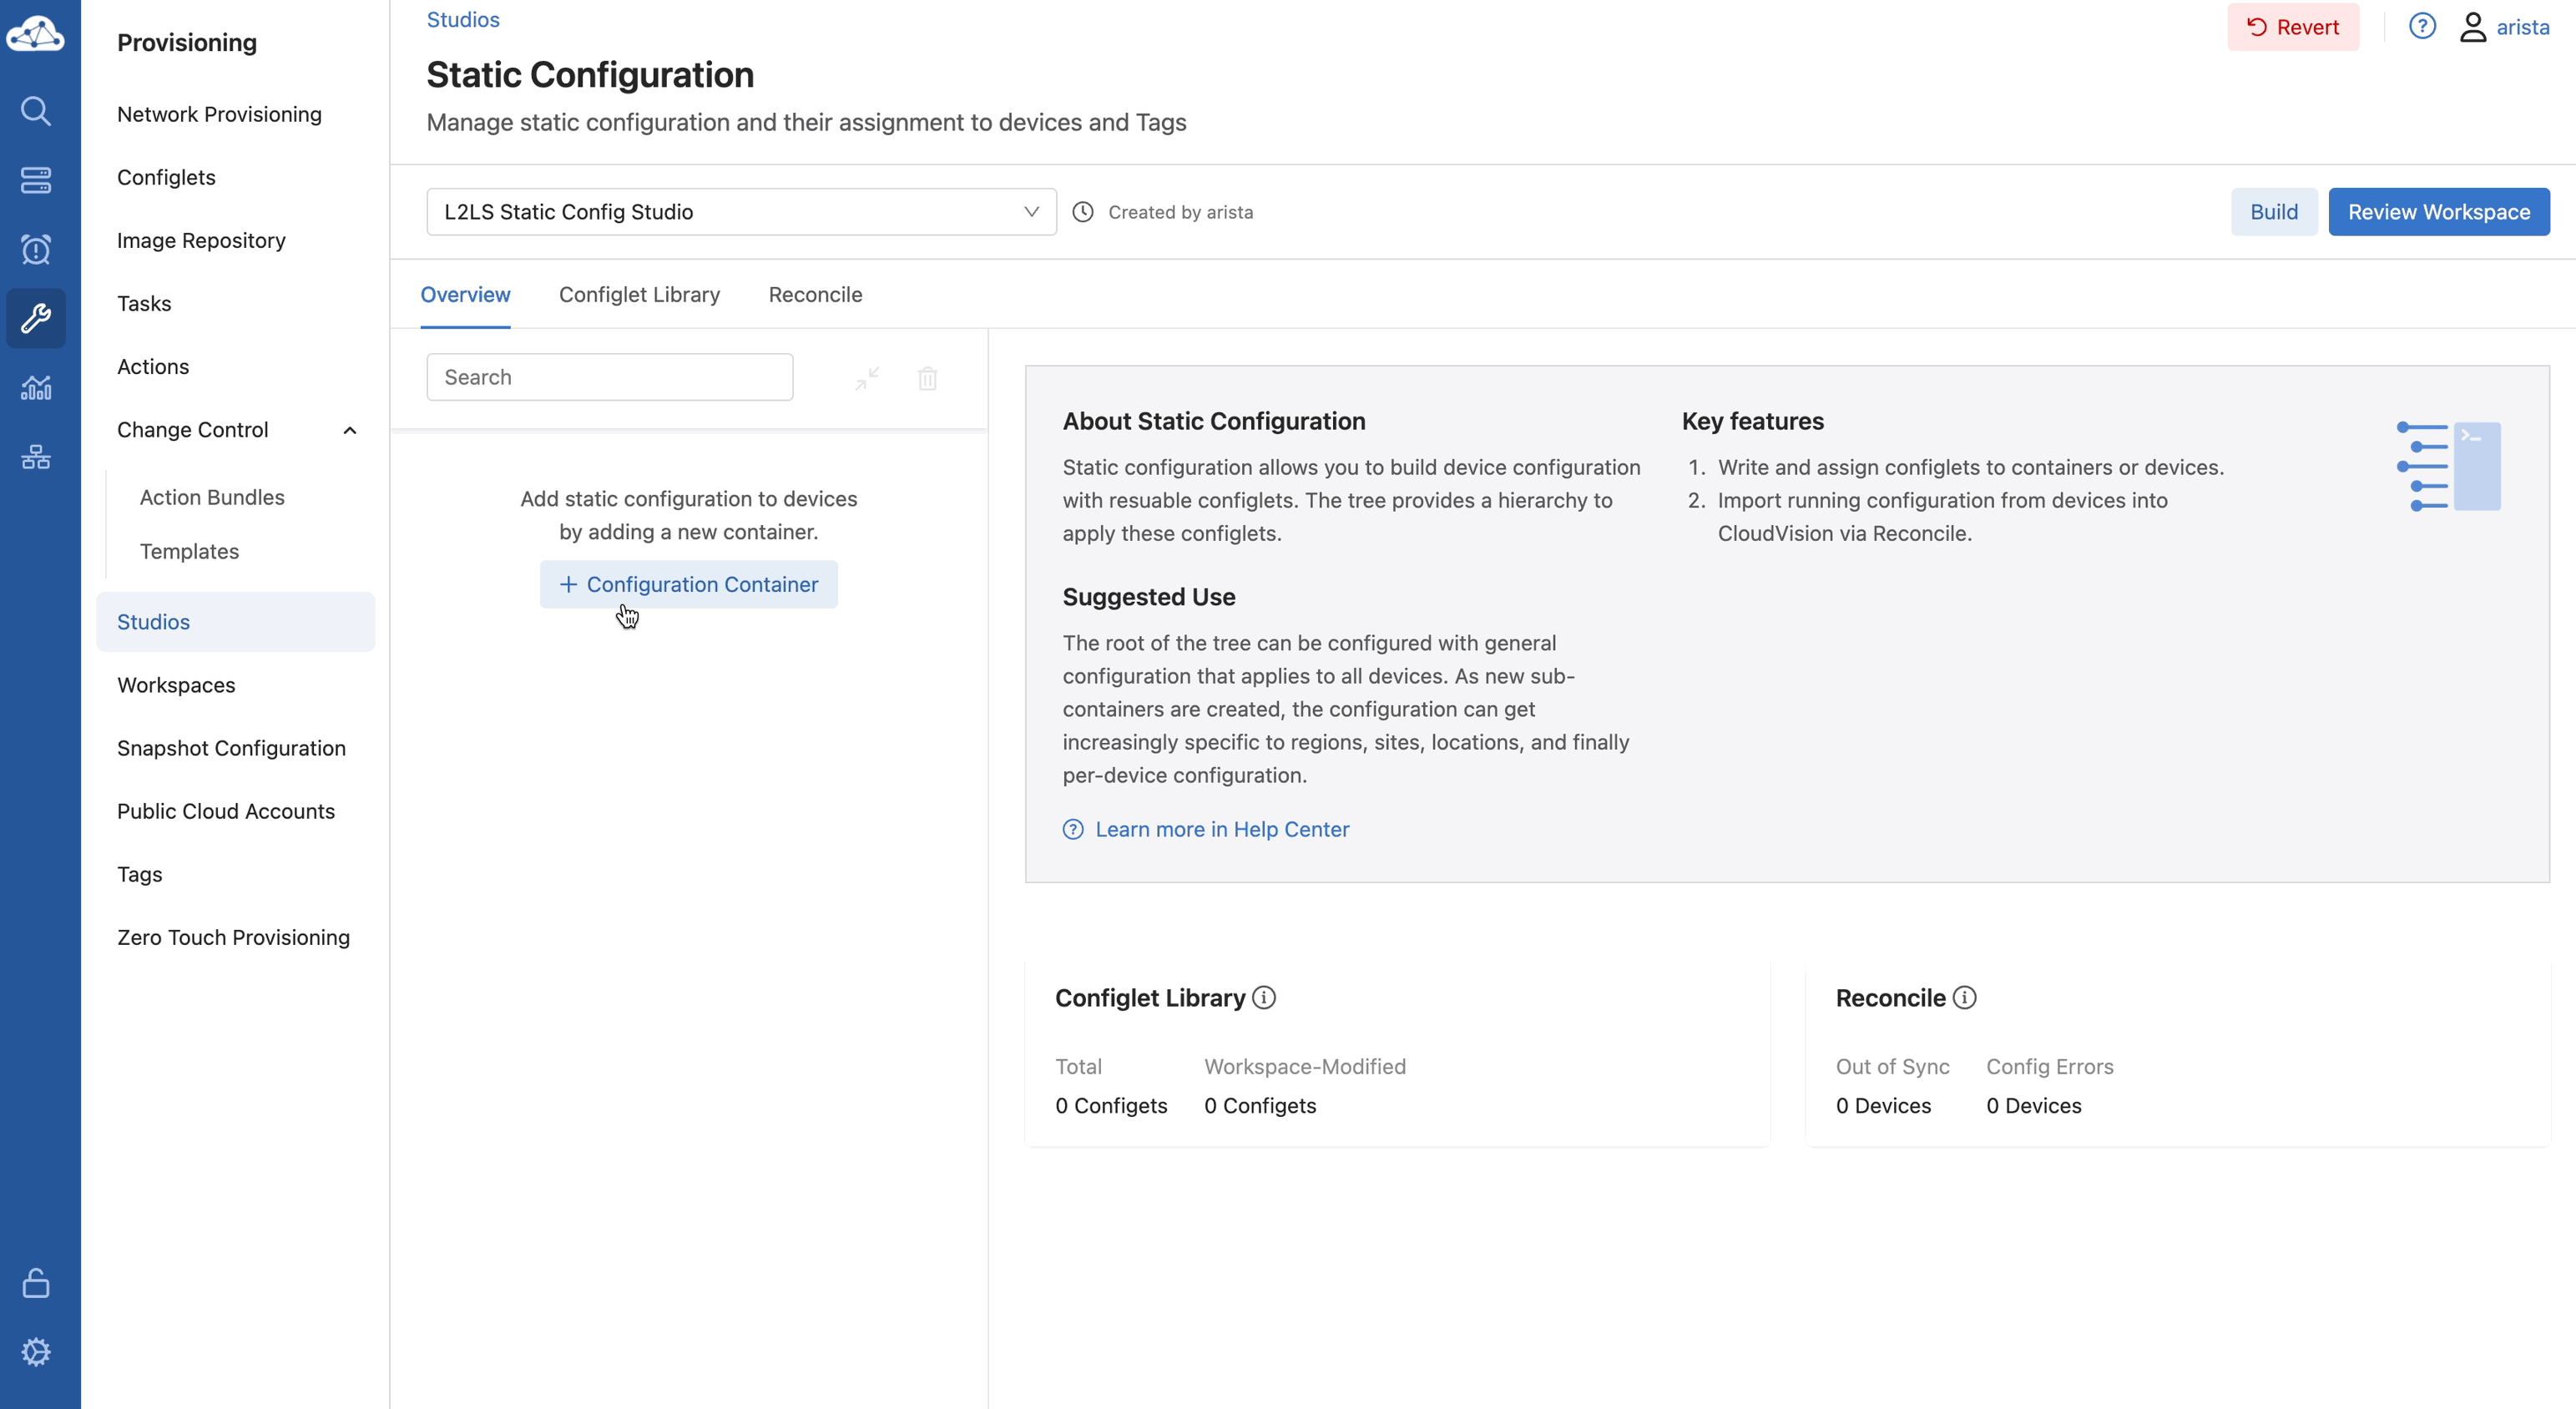Screen dimensions: 2576x1409
Task: Add a new Configuration Container
Action: pyautogui.click(x=688, y=584)
